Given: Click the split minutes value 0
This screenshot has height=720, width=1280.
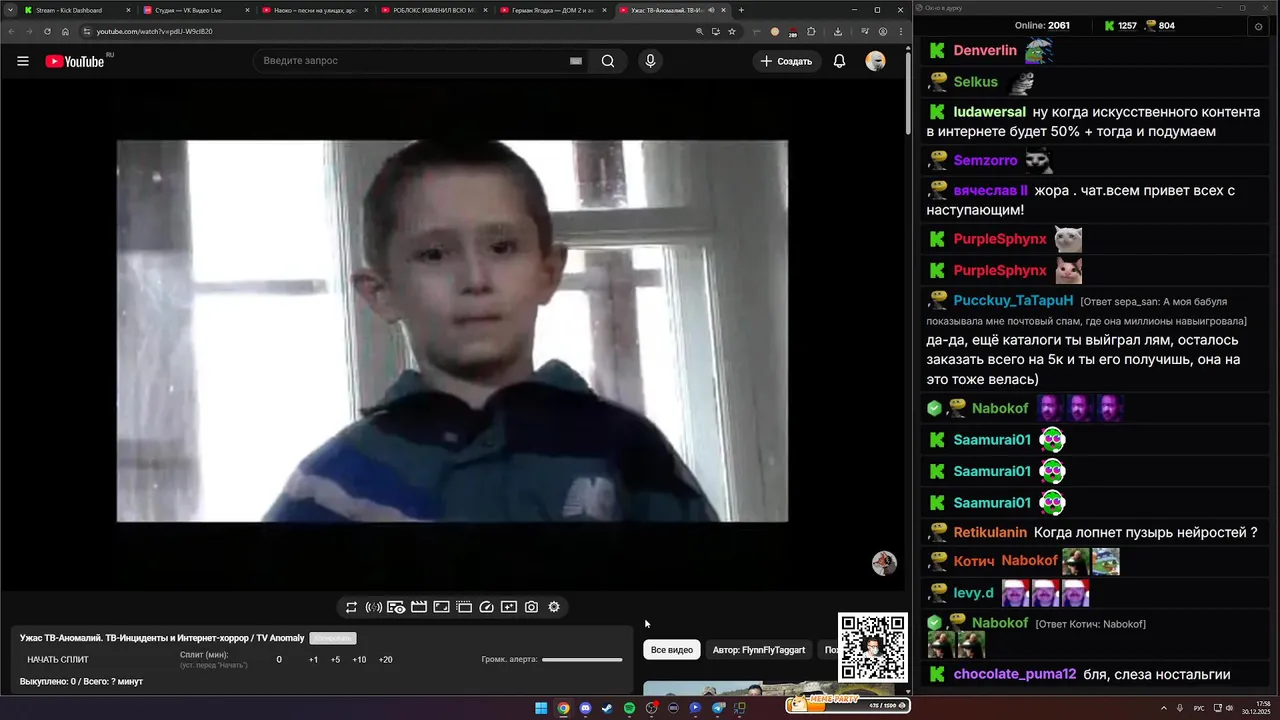Looking at the screenshot, I should [279, 660].
